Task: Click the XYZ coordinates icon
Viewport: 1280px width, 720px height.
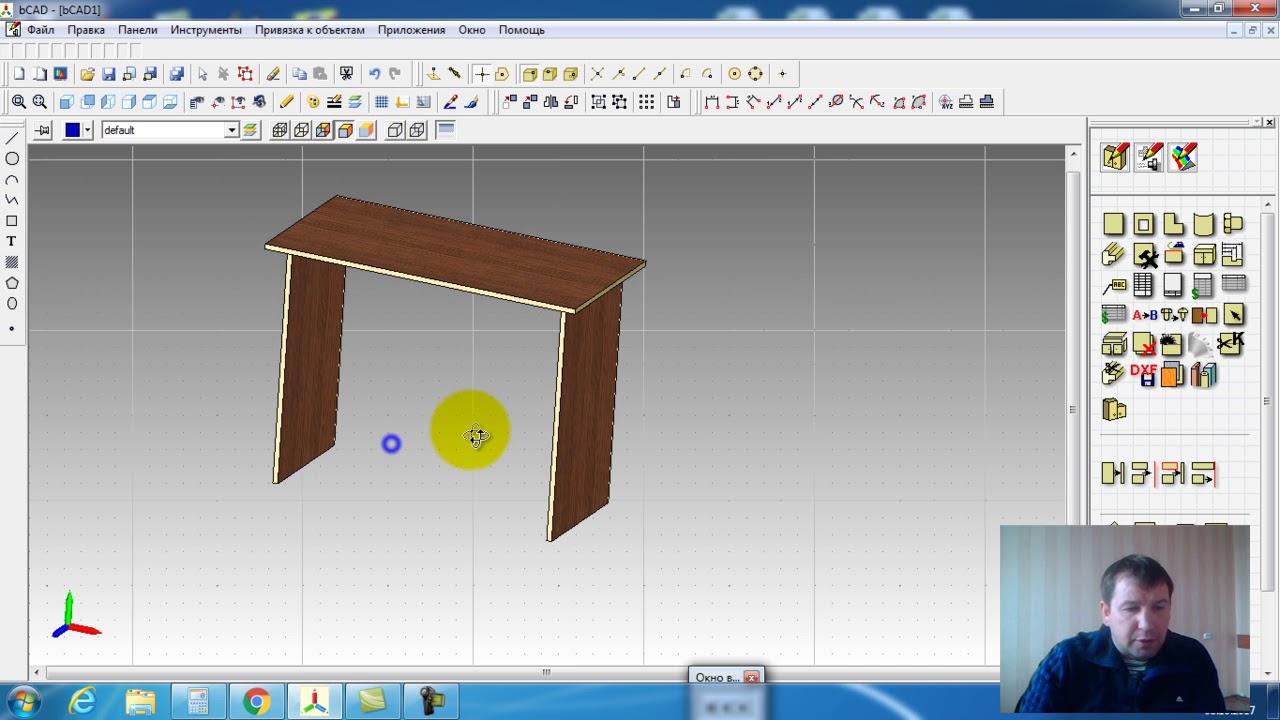Action: [x=945, y=102]
